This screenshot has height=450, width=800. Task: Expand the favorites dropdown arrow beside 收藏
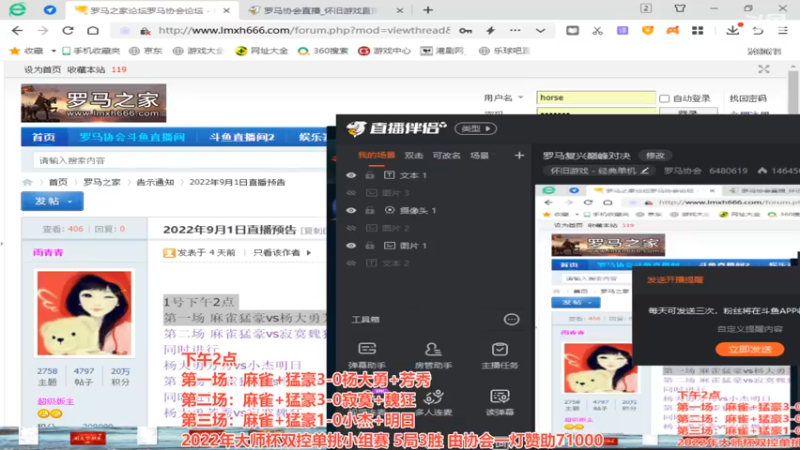click(53, 51)
